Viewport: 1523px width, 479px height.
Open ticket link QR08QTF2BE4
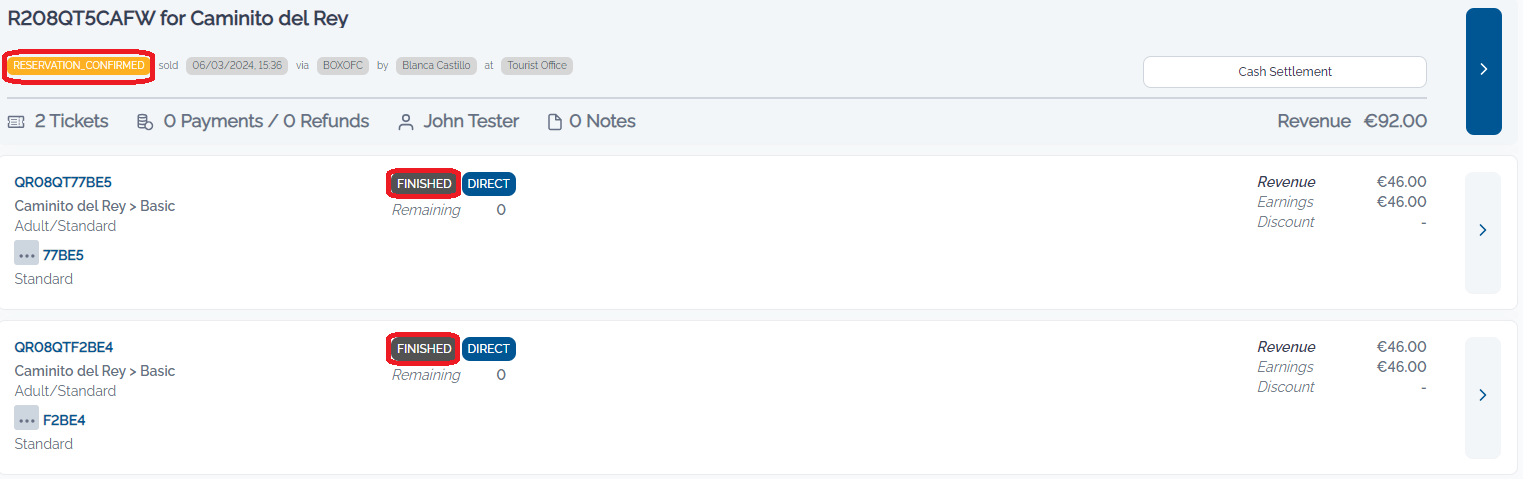64,347
